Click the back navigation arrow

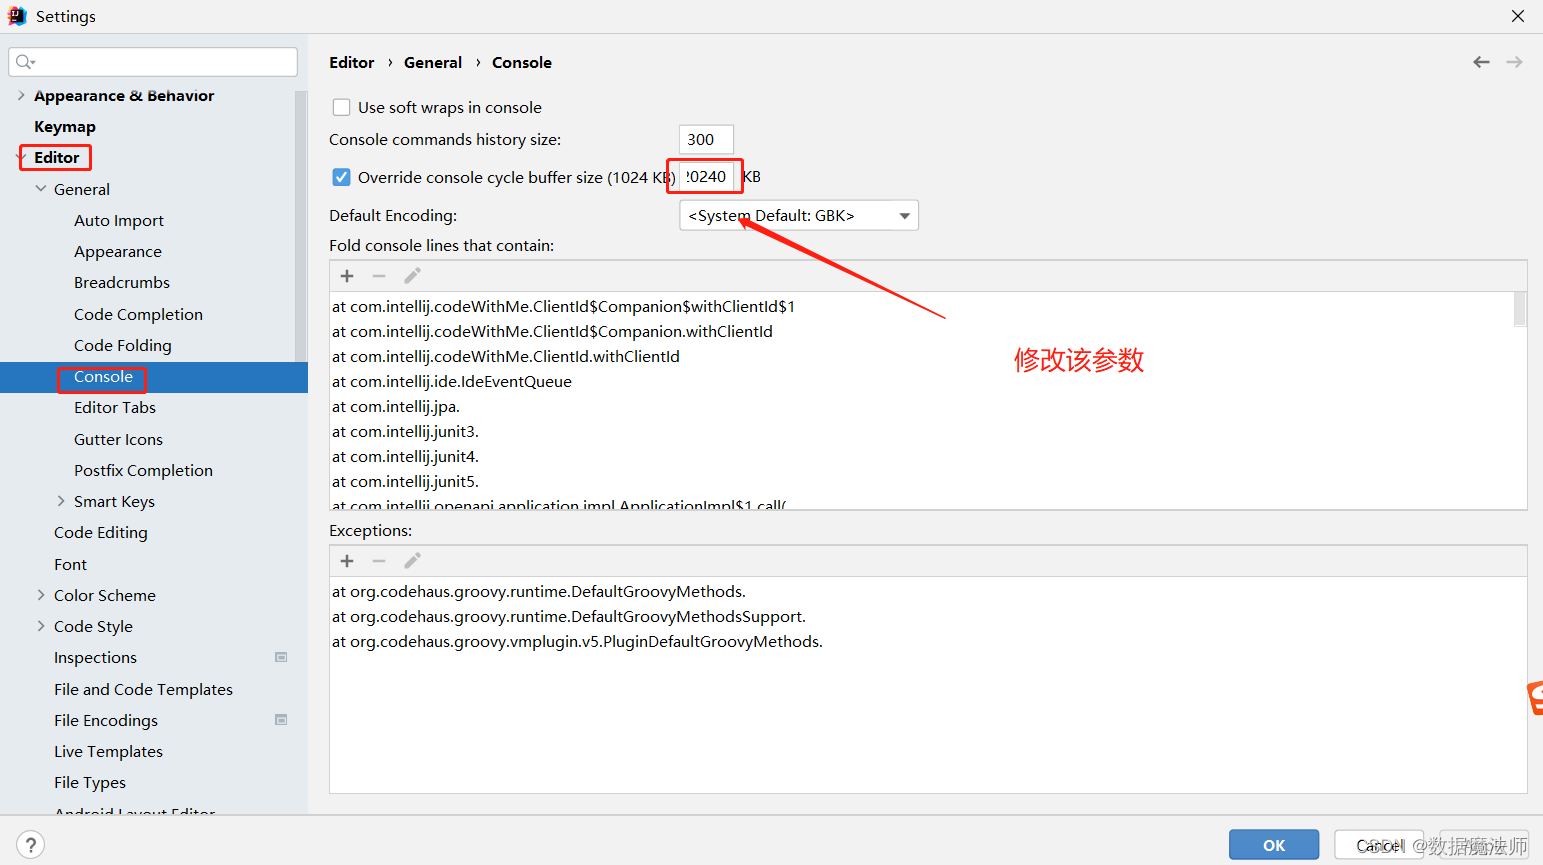pos(1481,61)
